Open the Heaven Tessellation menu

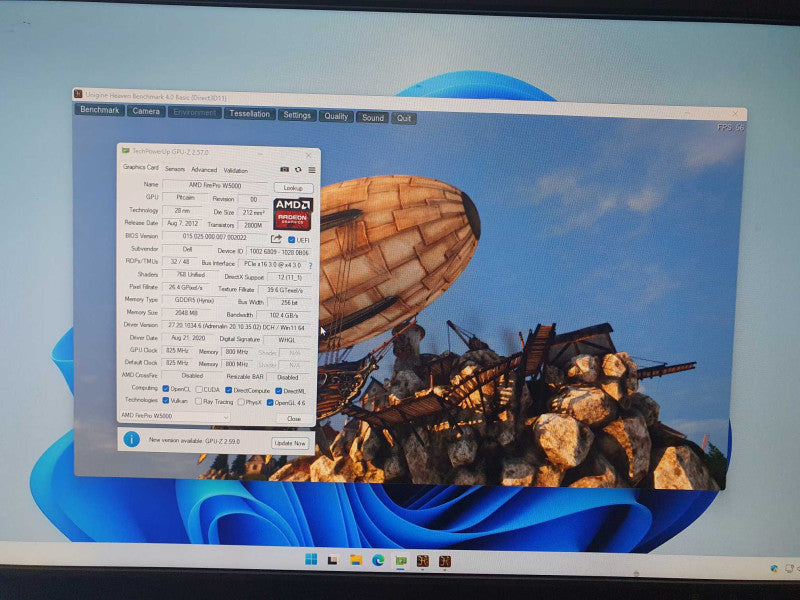(249, 113)
